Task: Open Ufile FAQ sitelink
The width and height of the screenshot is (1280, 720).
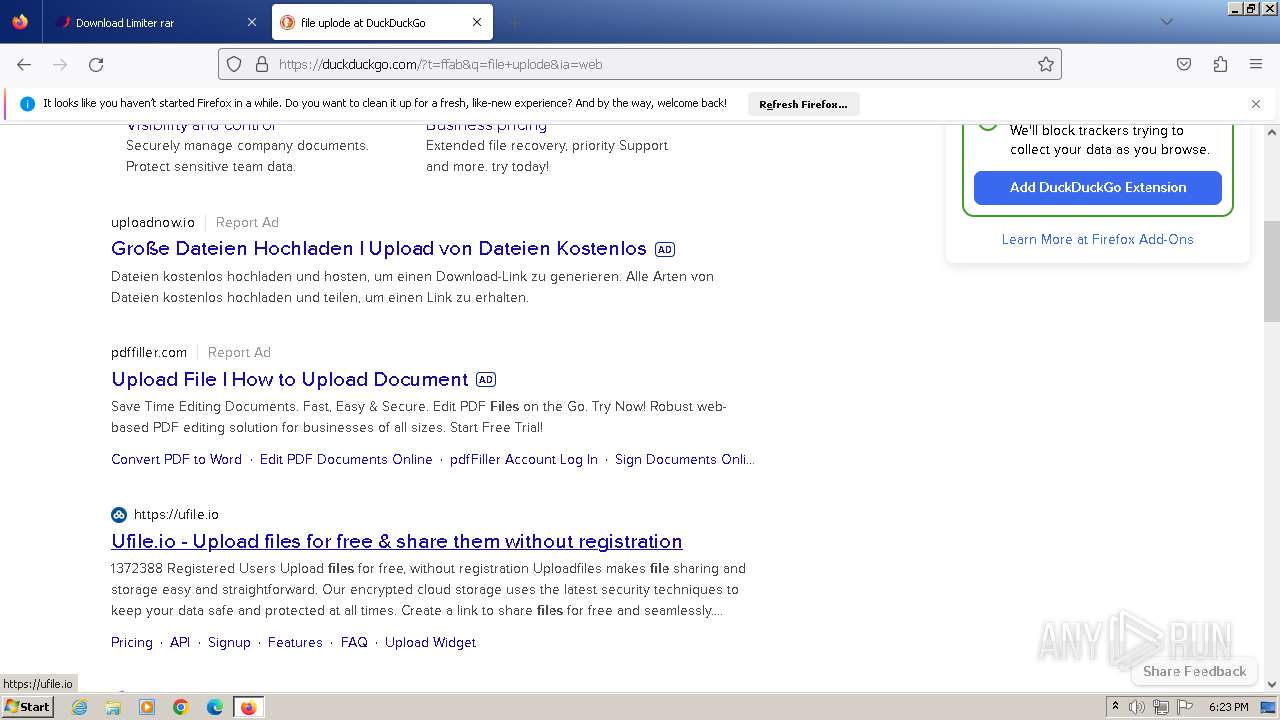Action: click(x=354, y=642)
